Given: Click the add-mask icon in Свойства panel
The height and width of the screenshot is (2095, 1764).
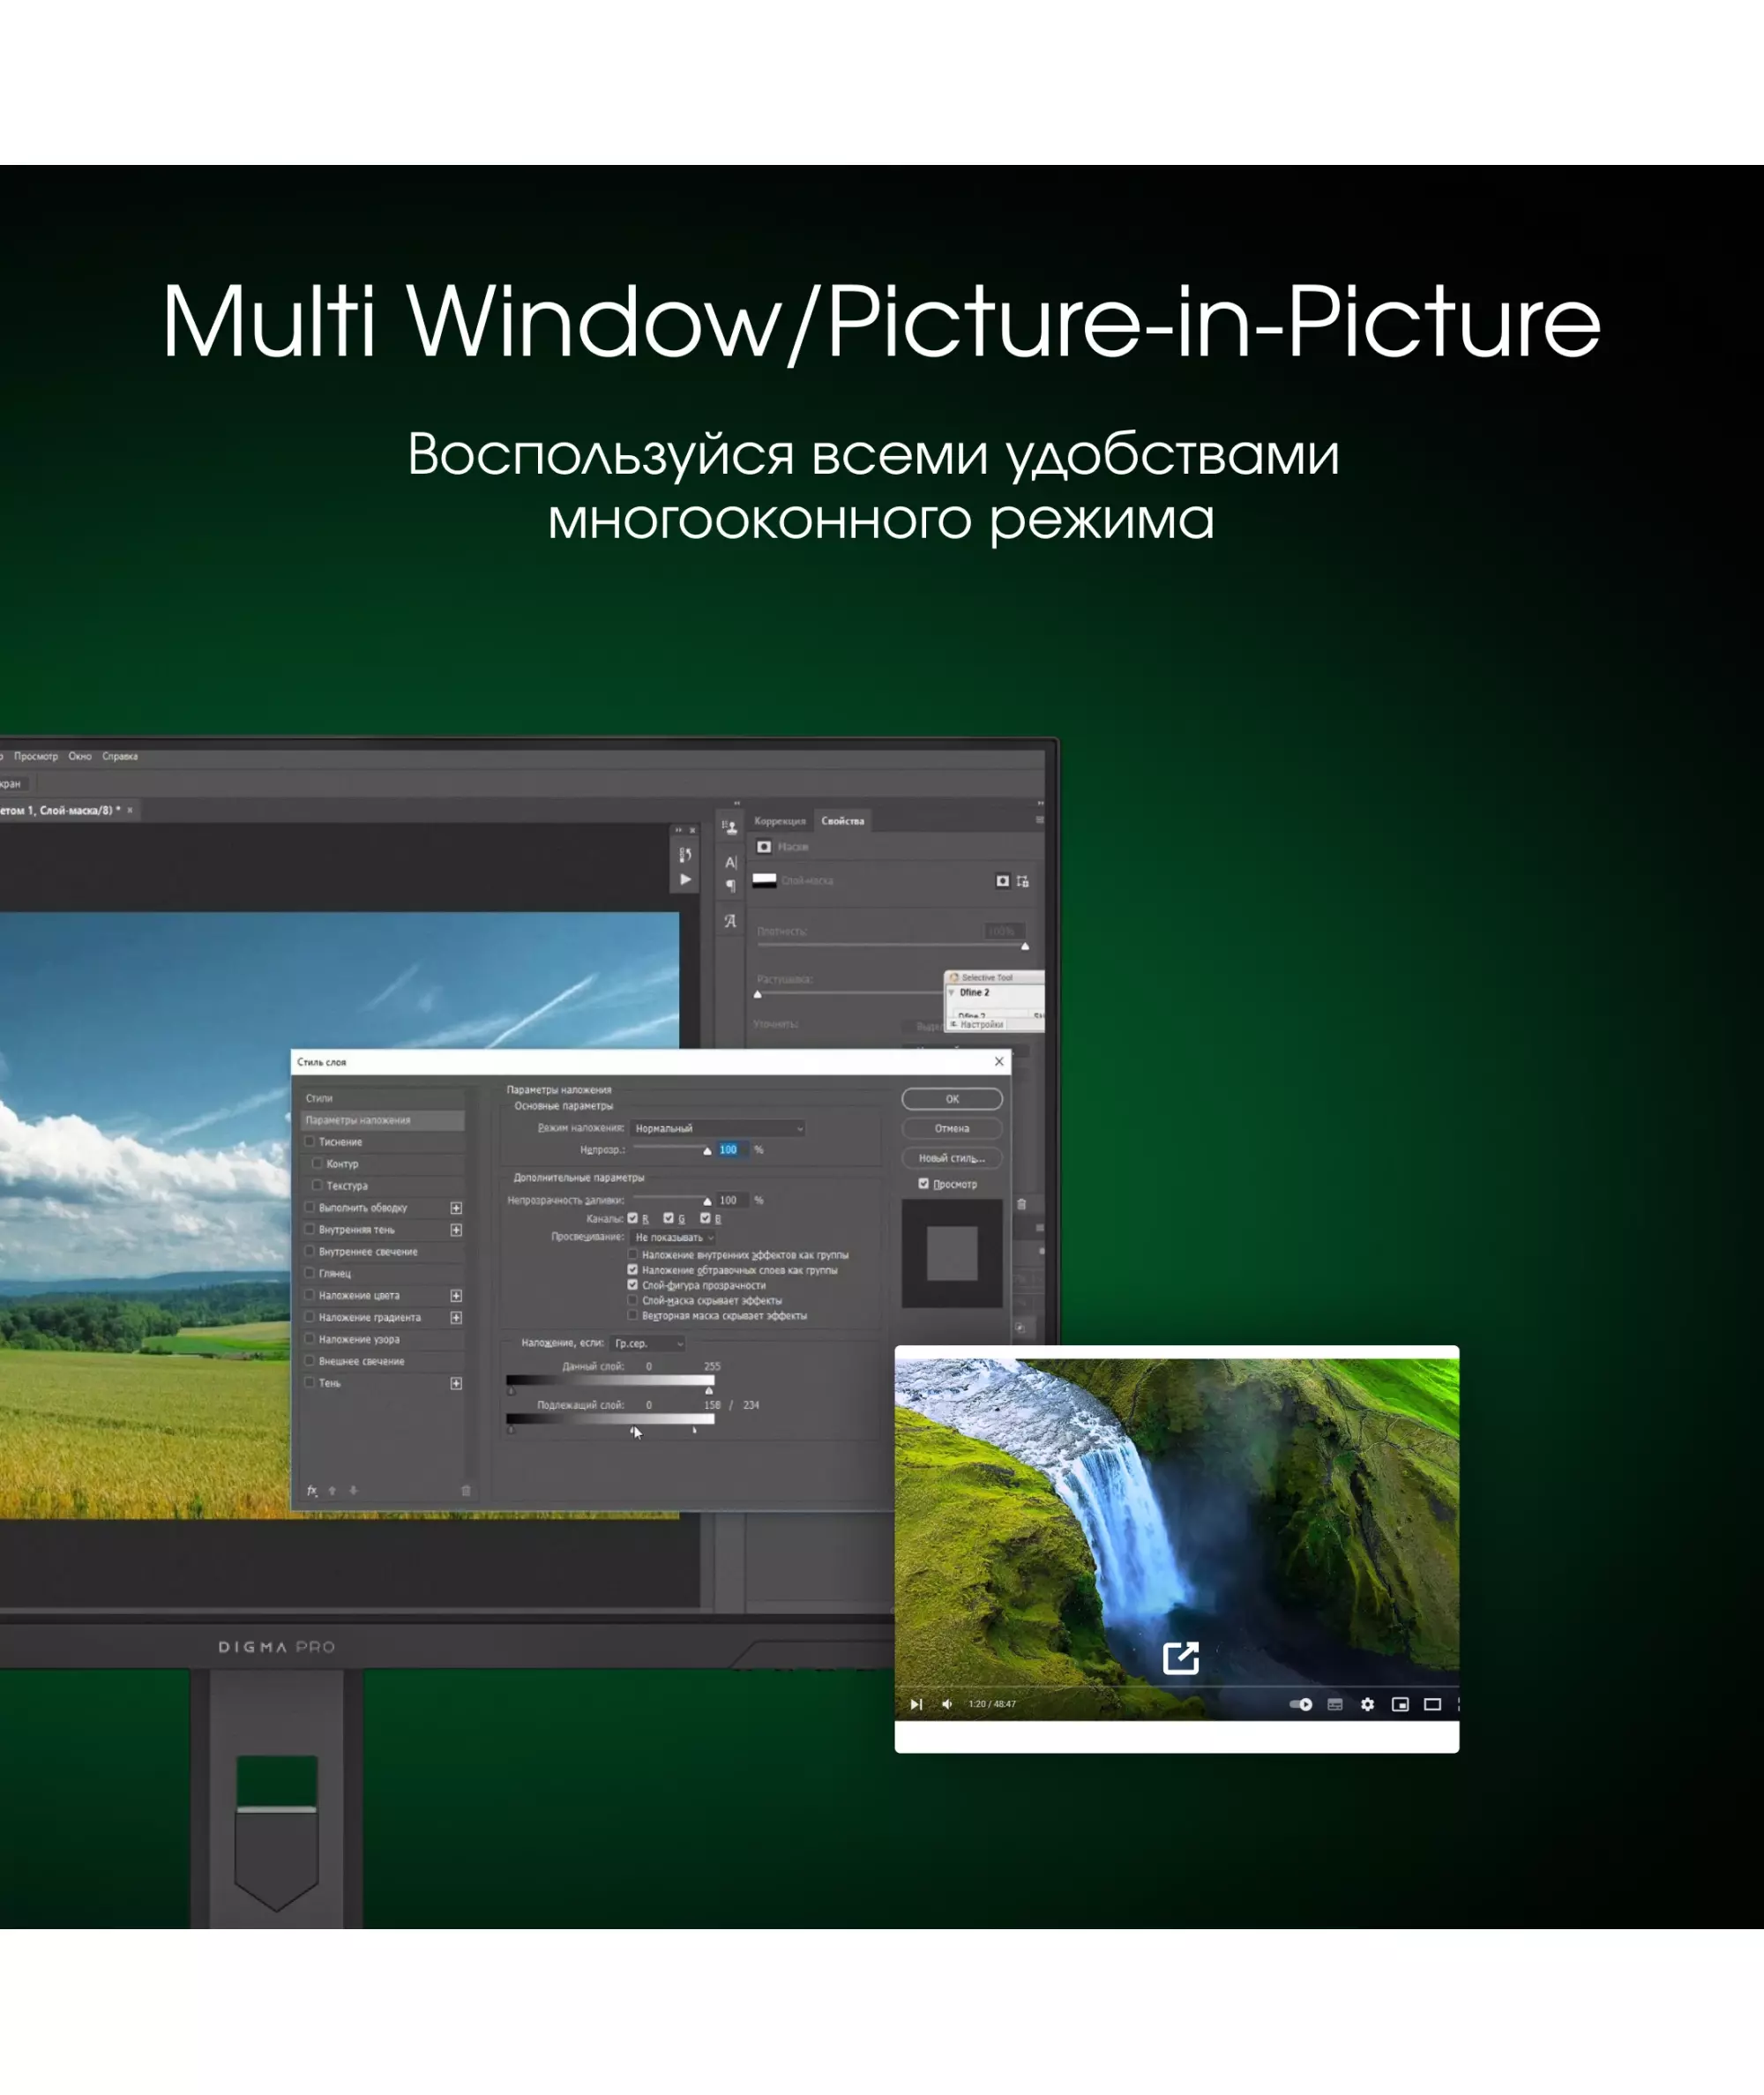Looking at the screenshot, I should coord(1002,881).
